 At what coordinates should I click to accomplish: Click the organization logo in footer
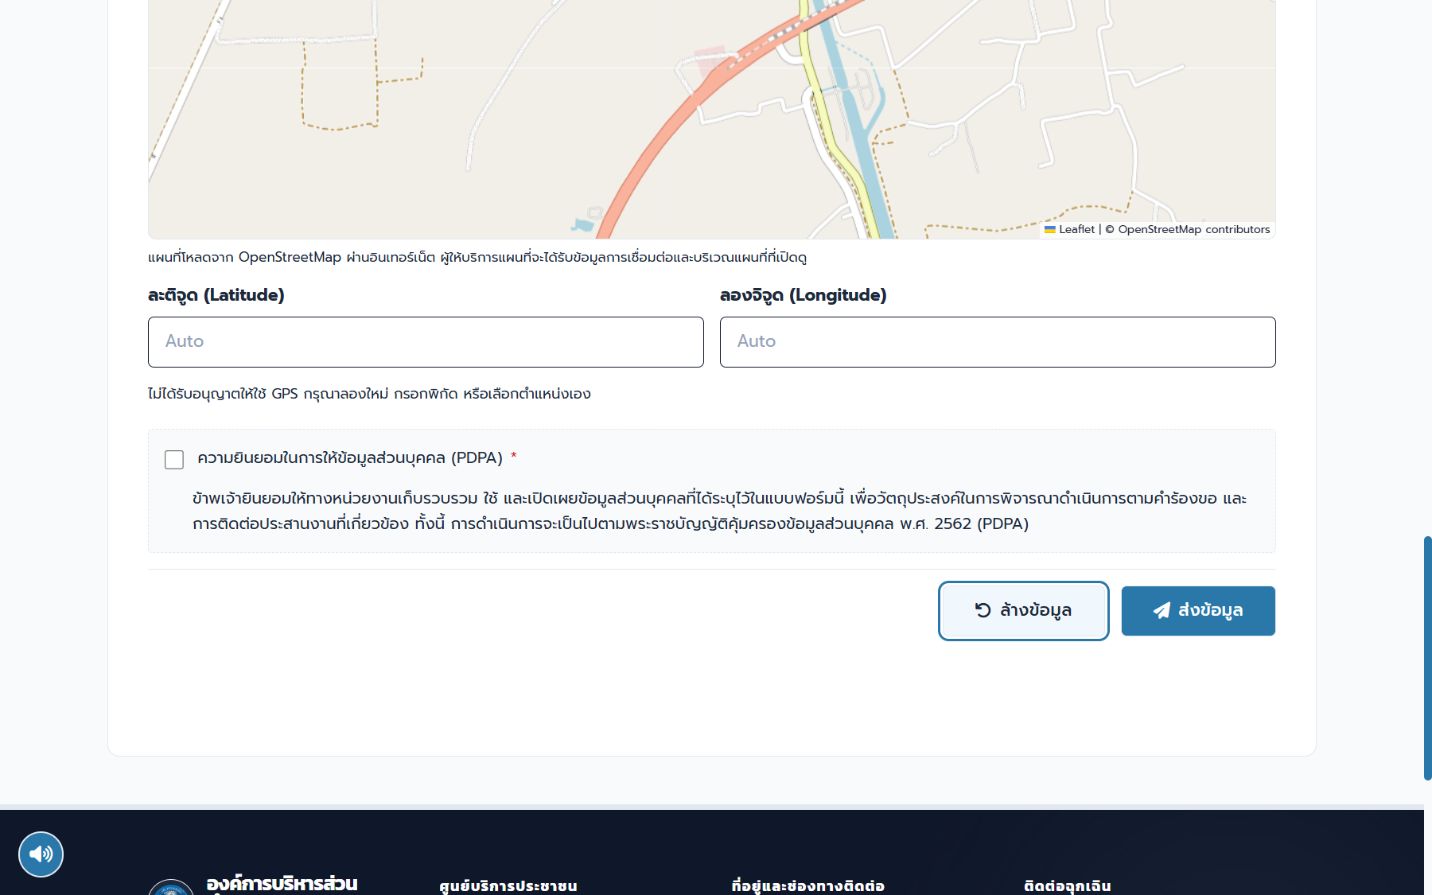point(171,887)
